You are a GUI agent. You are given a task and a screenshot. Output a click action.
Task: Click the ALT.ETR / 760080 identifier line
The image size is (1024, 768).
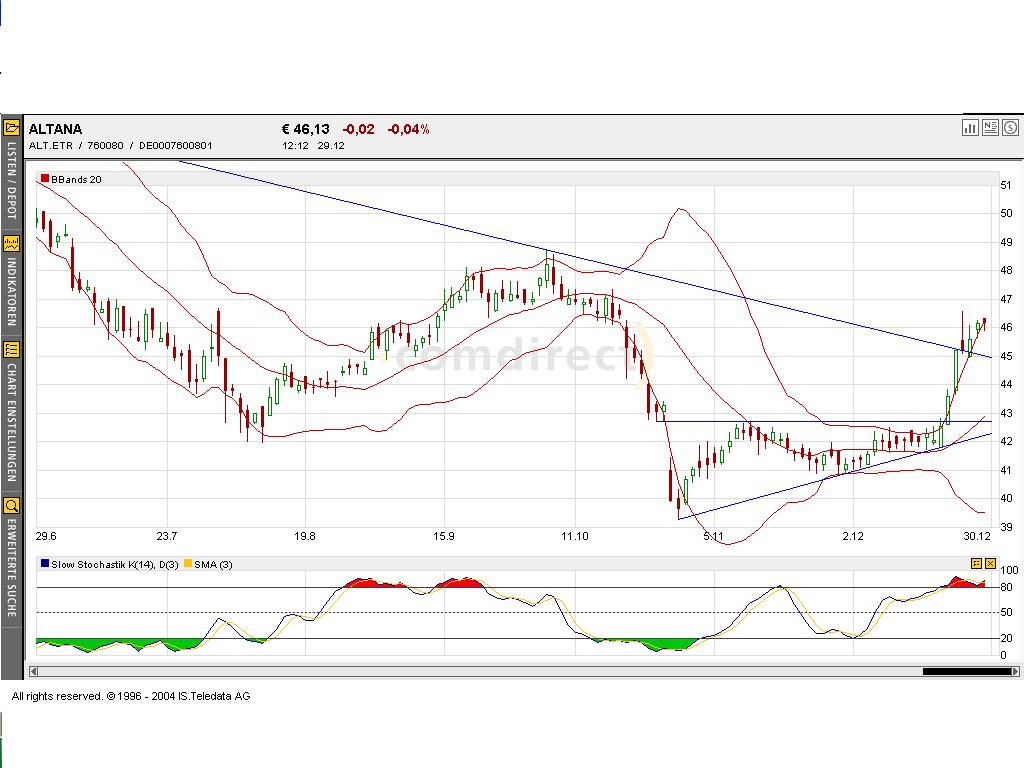[121, 146]
